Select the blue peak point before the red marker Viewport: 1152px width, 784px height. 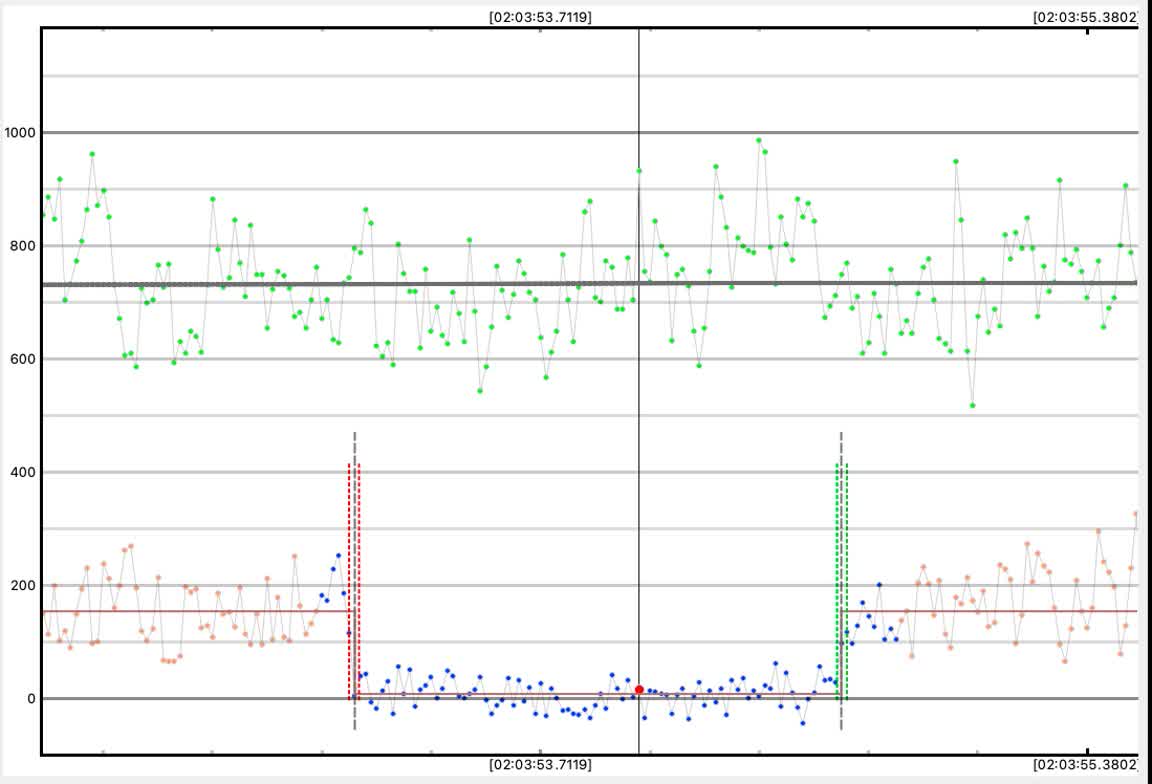click(338, 555)
